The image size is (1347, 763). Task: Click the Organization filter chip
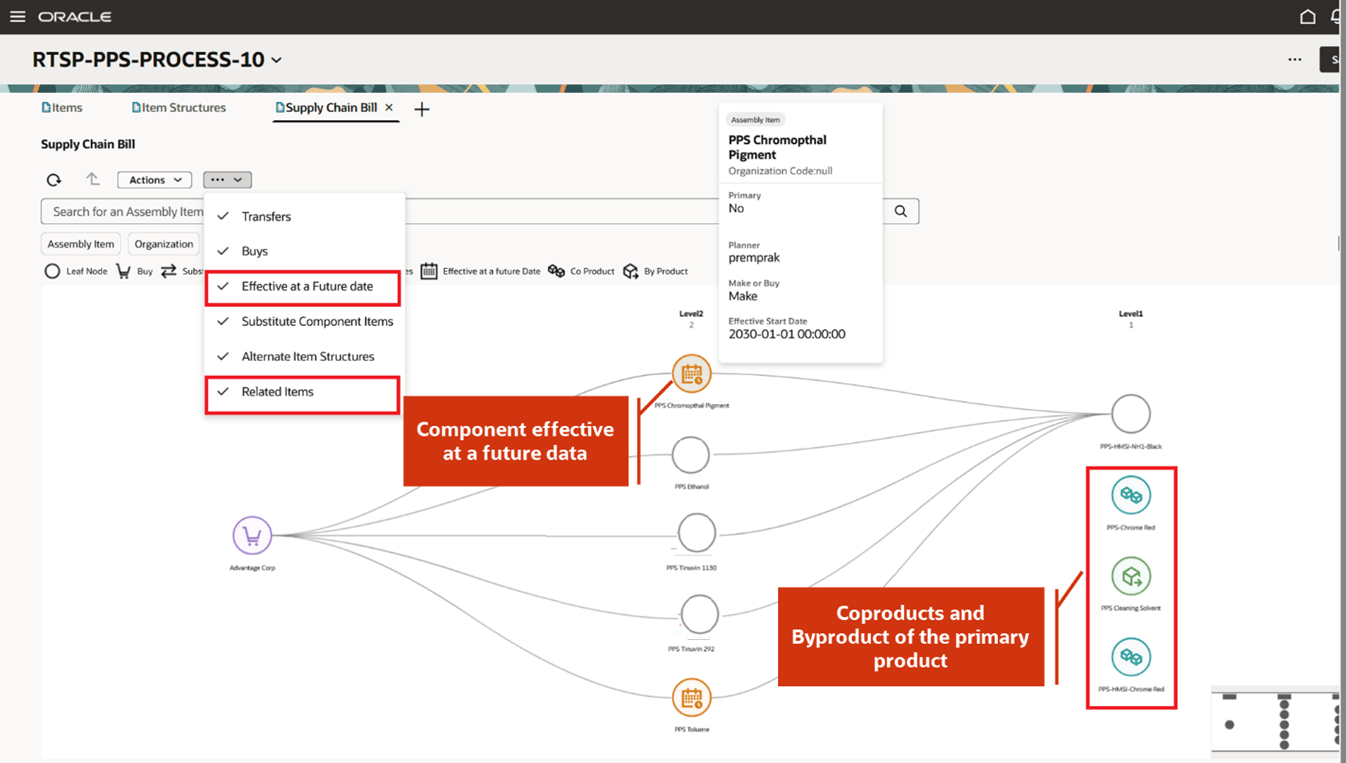164,244
